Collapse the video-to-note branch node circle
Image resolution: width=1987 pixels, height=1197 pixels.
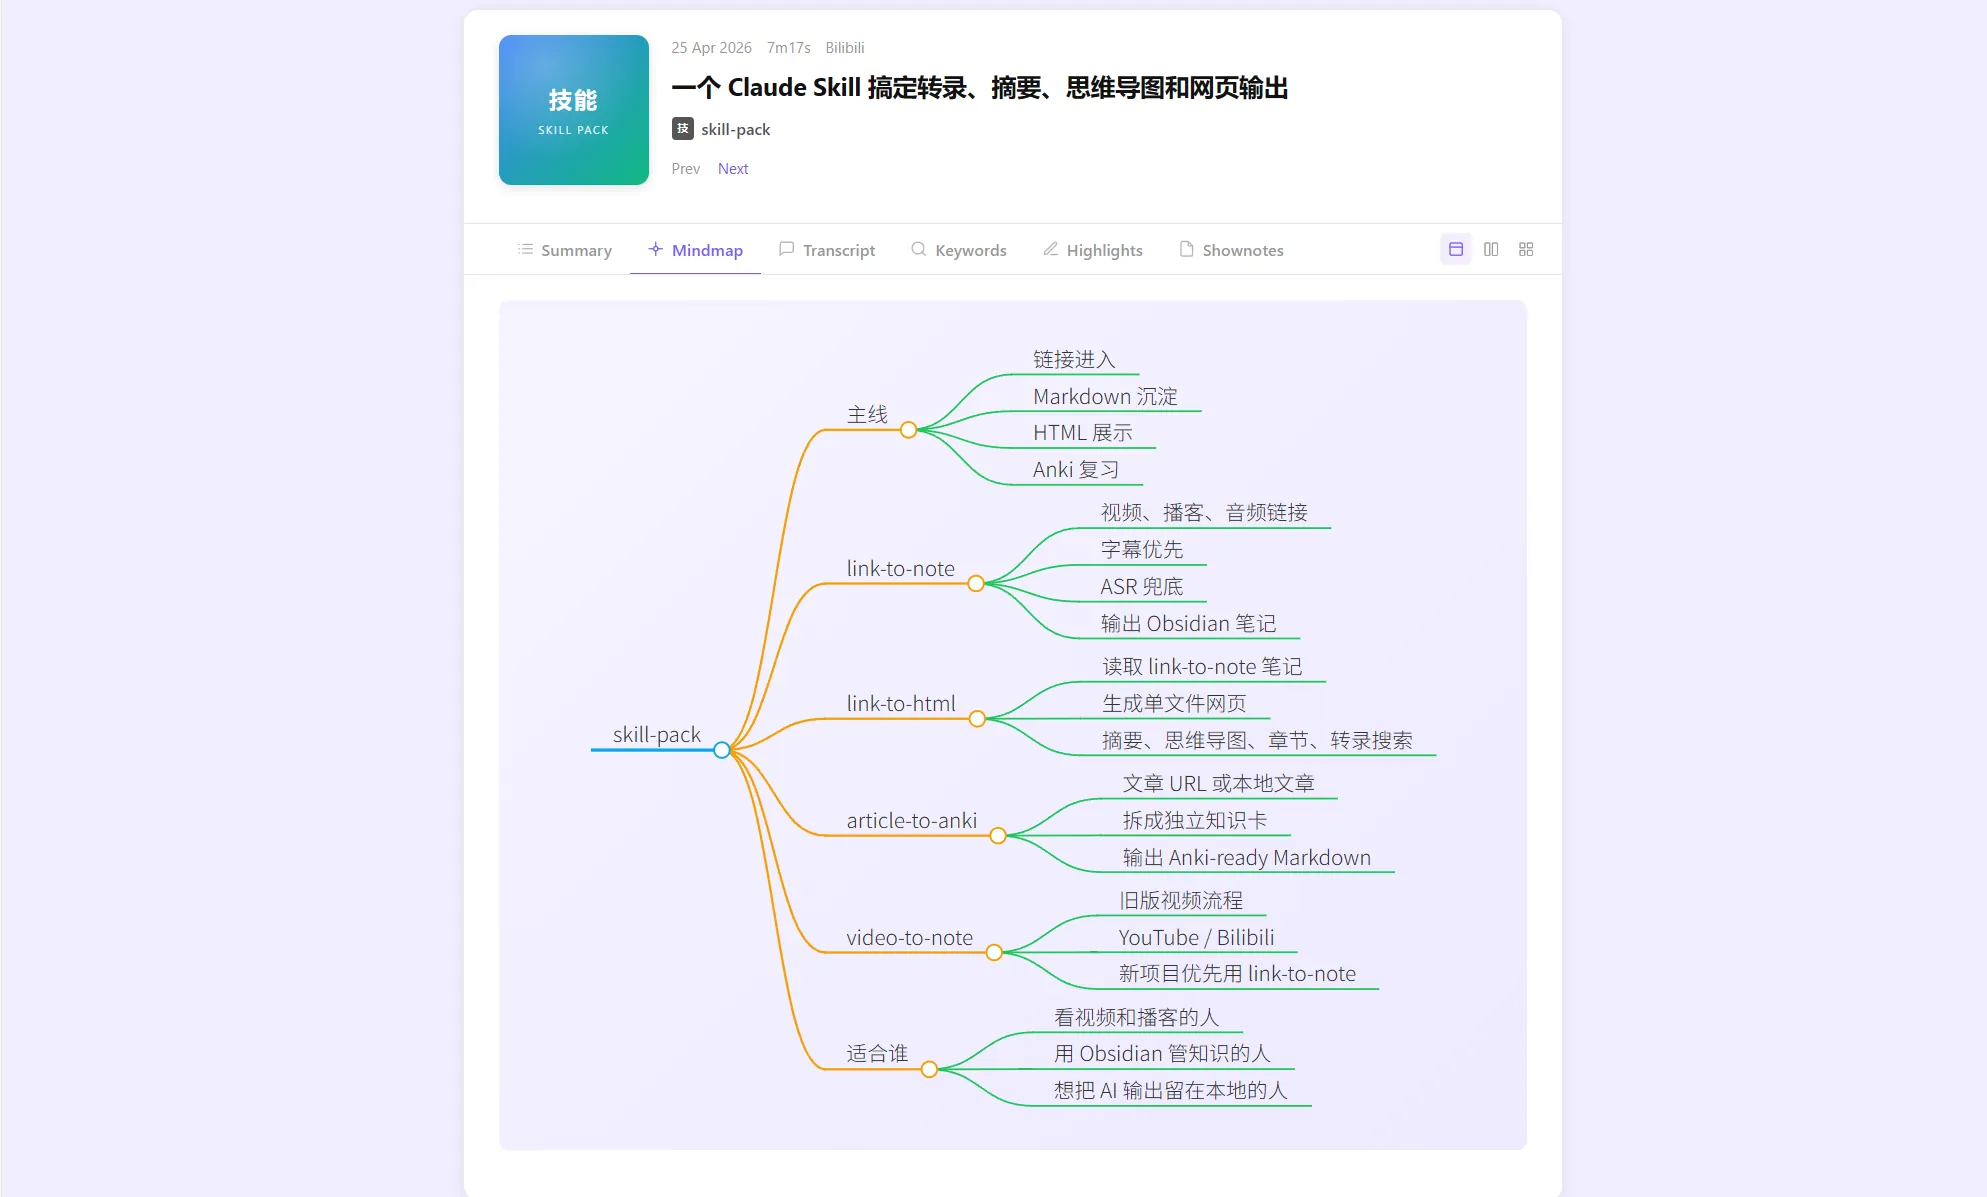pos(994,953)
